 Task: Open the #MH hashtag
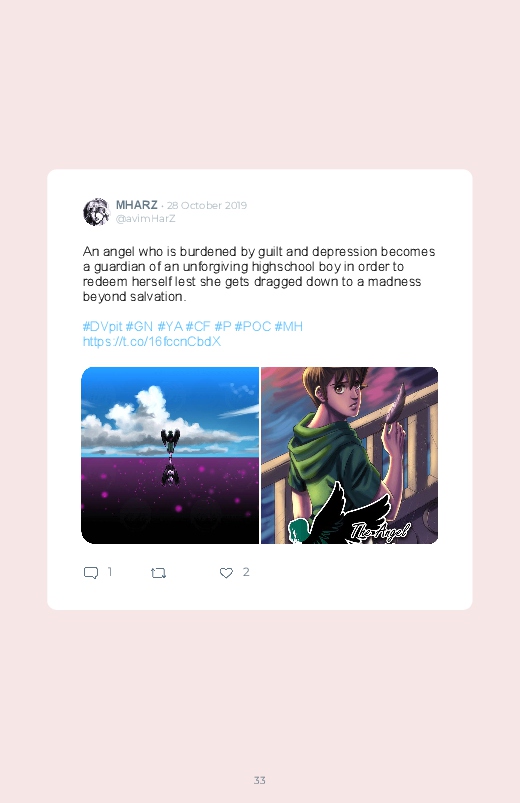click(x=288, y=327)
